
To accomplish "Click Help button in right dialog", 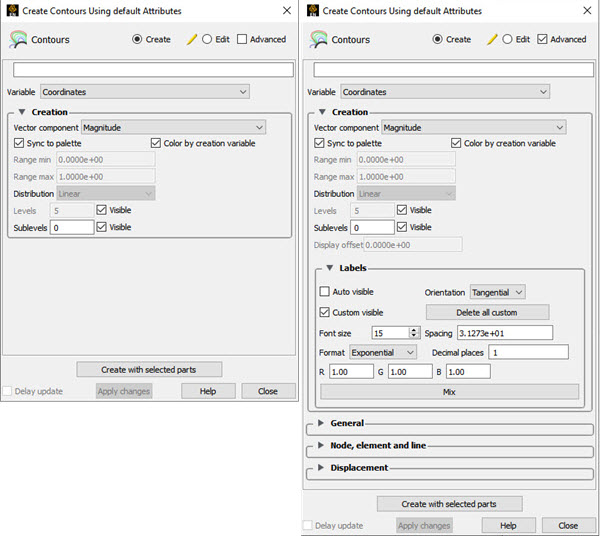I will [x=509, y=525].
